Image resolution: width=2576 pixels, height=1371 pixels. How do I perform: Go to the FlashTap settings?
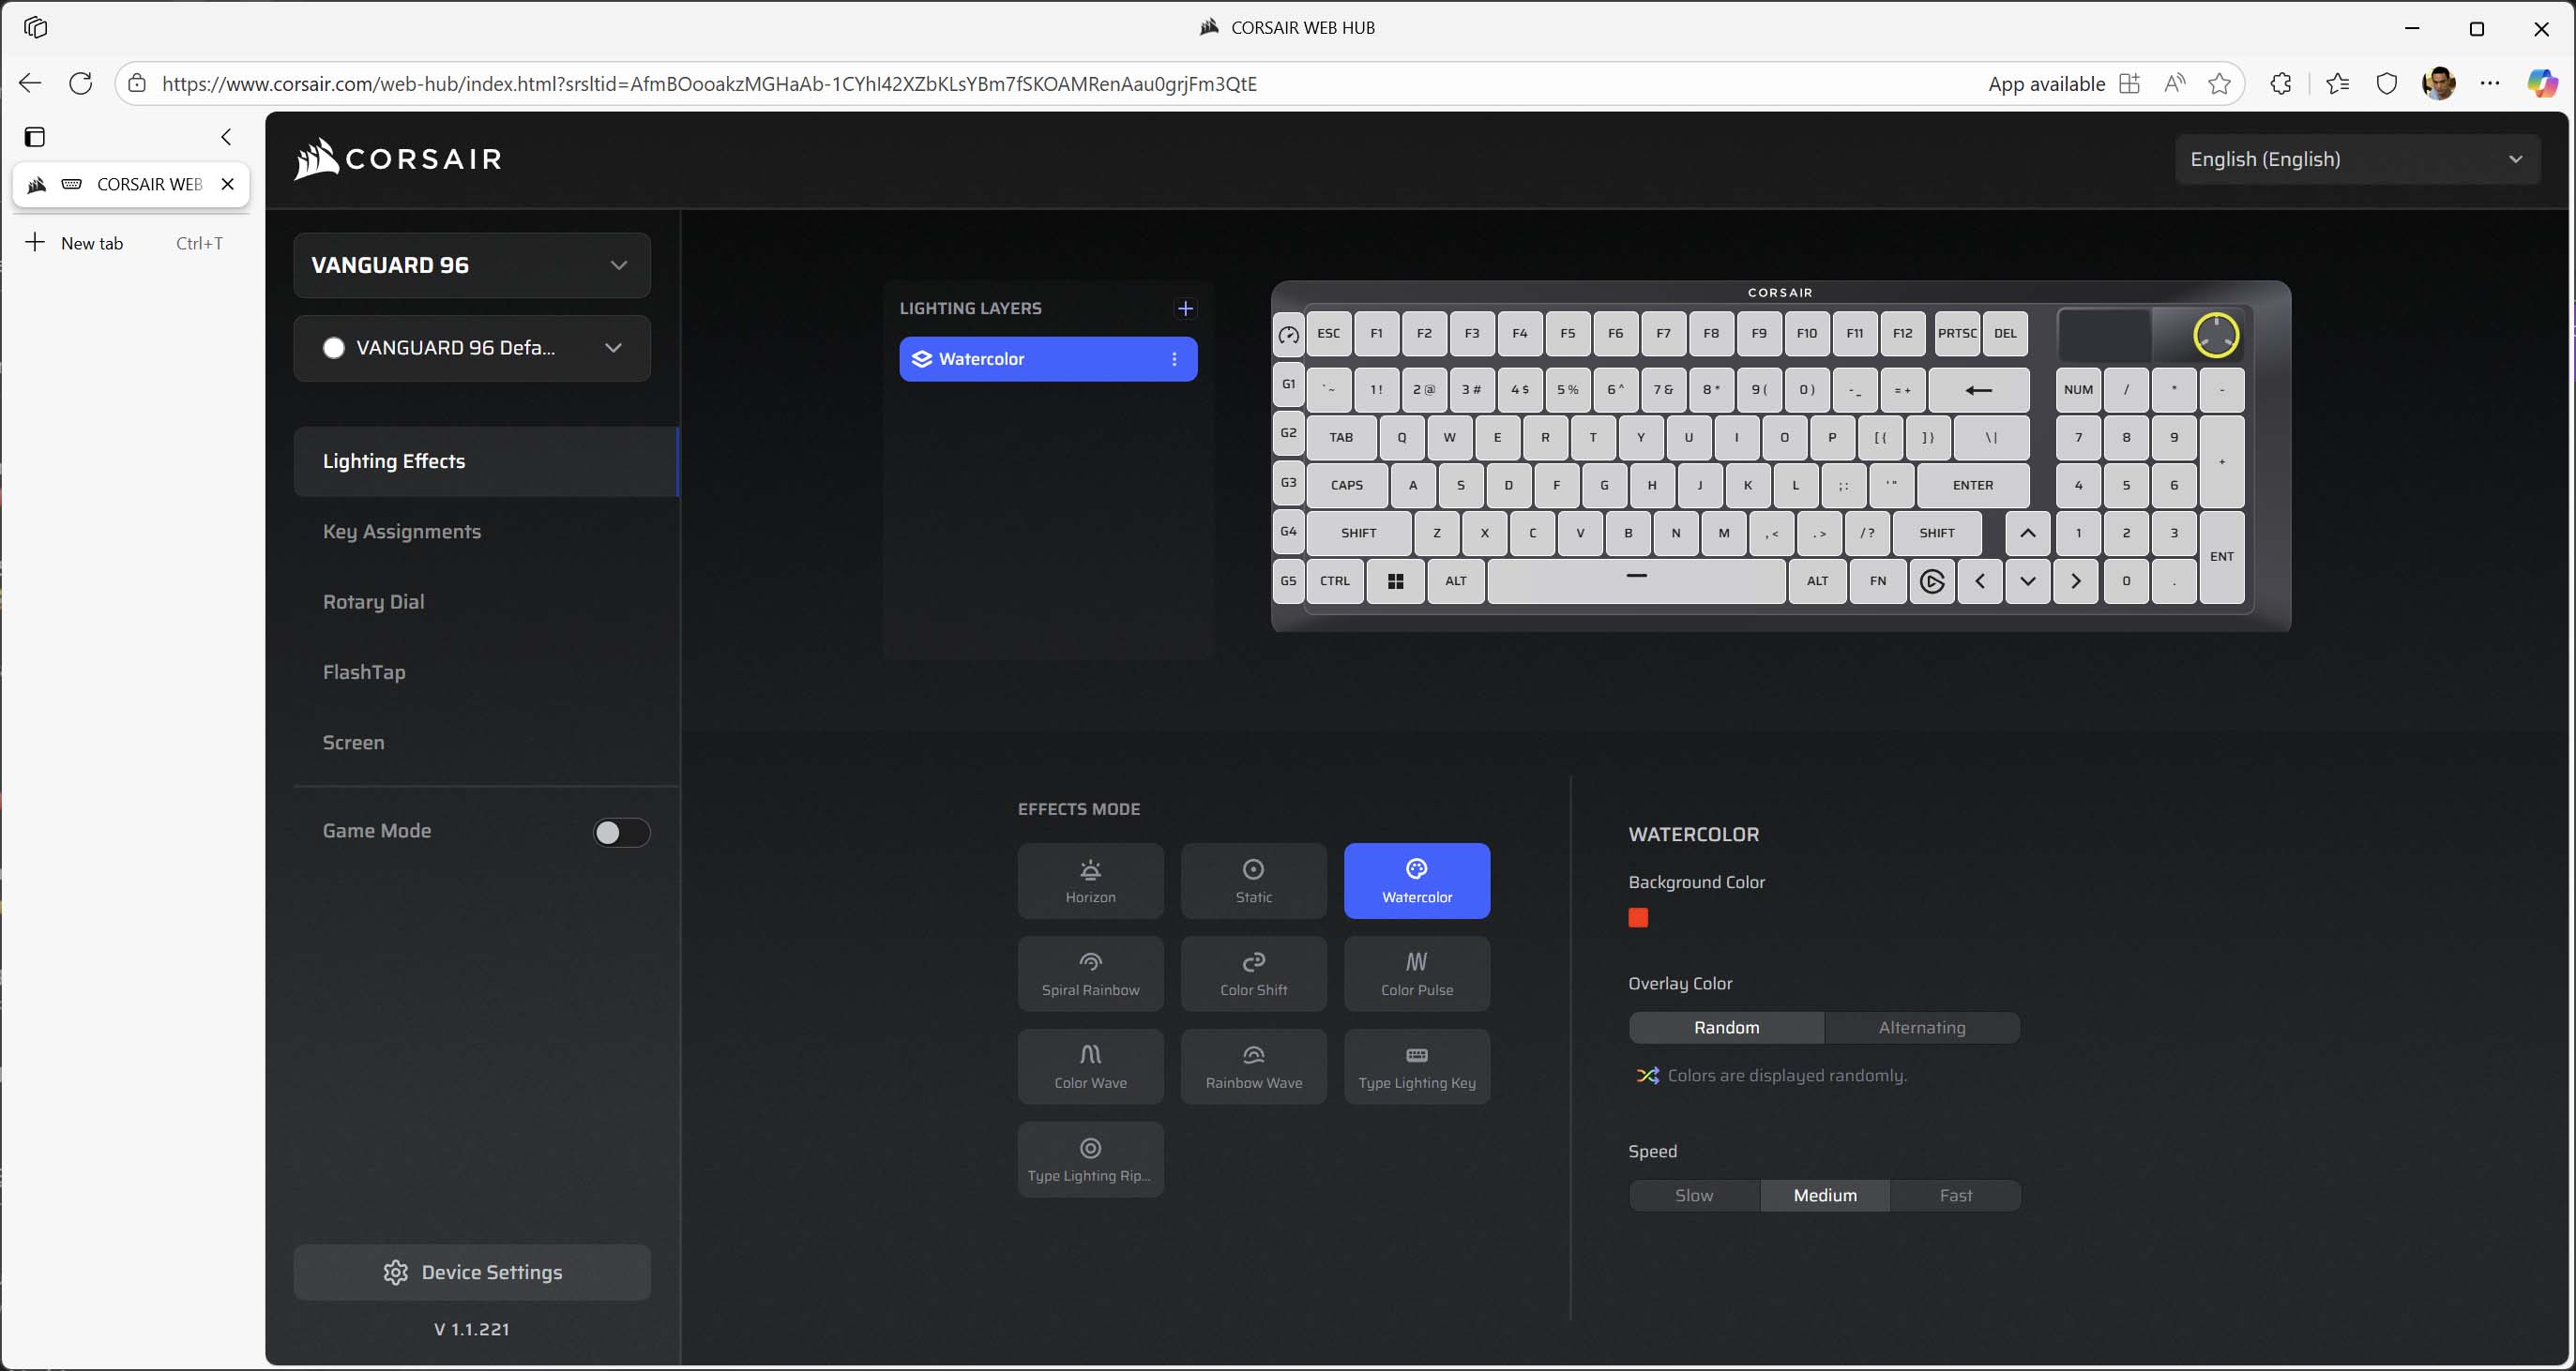(364, 672)
